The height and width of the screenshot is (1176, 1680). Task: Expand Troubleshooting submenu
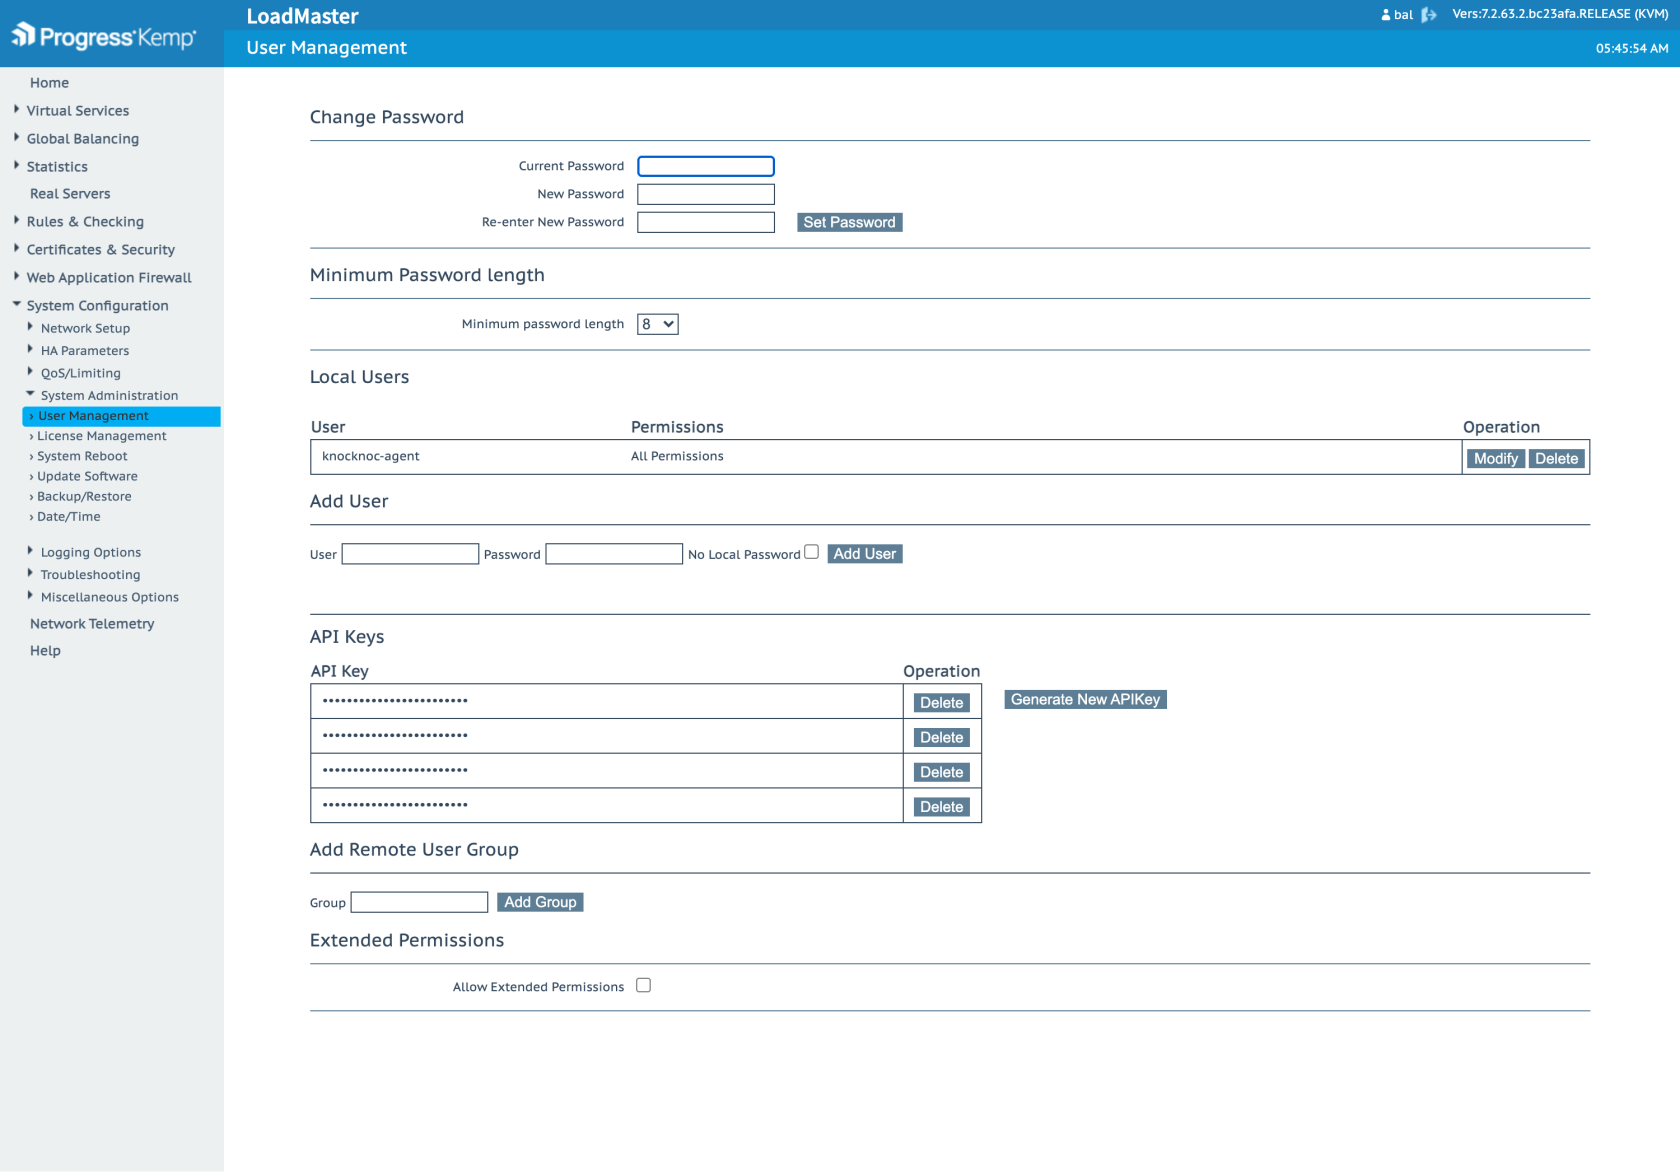[x=90, y=575]
